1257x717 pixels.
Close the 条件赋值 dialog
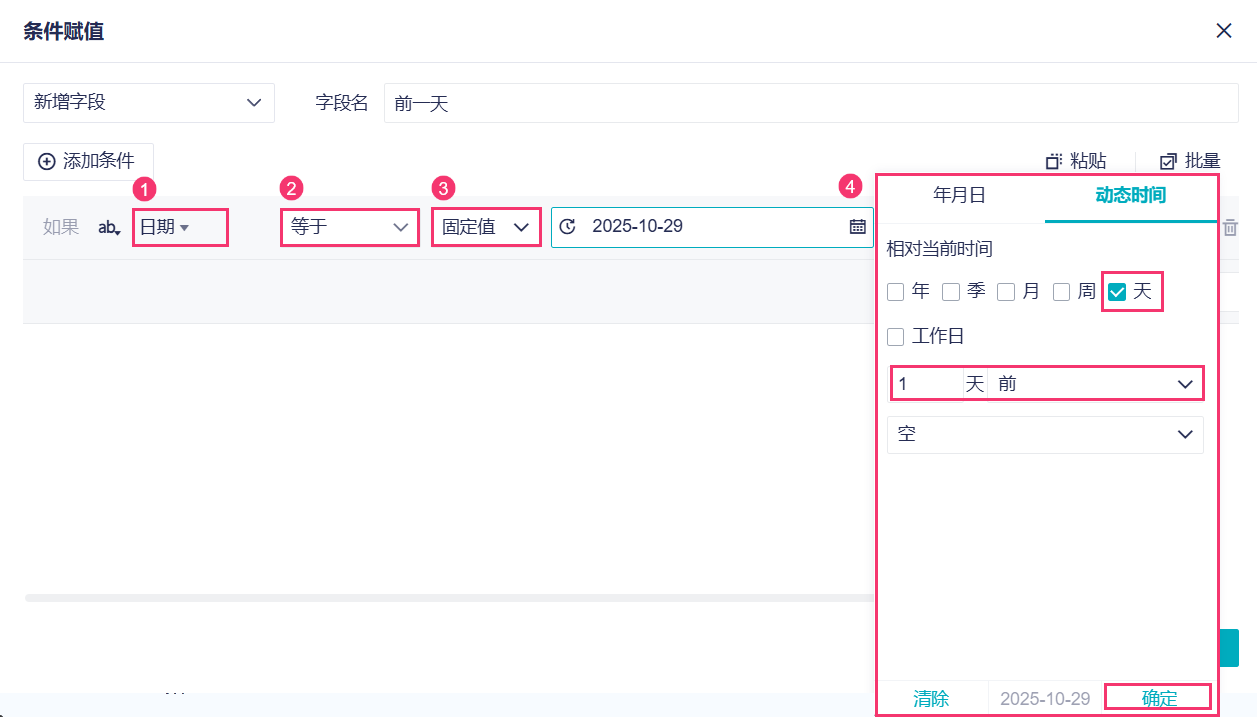(x=1223, y=31)
